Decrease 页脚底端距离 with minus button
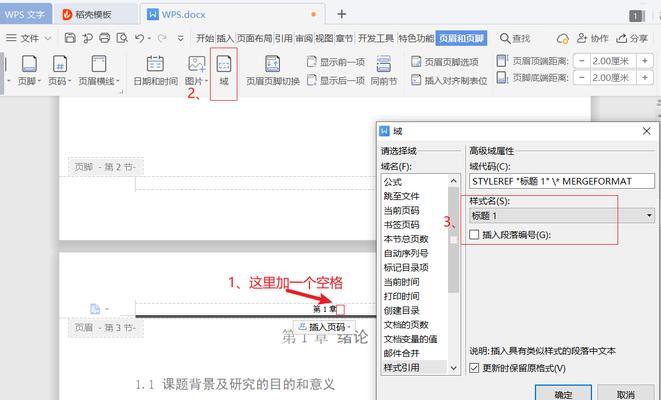This screenshot has width=661, height=400. (x=582, y=78)
